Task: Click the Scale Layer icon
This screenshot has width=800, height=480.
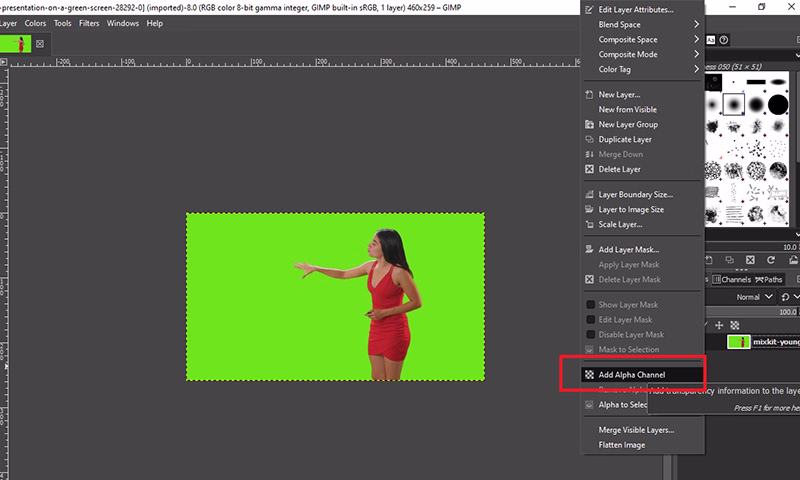Action: click(x=589, y=224)
